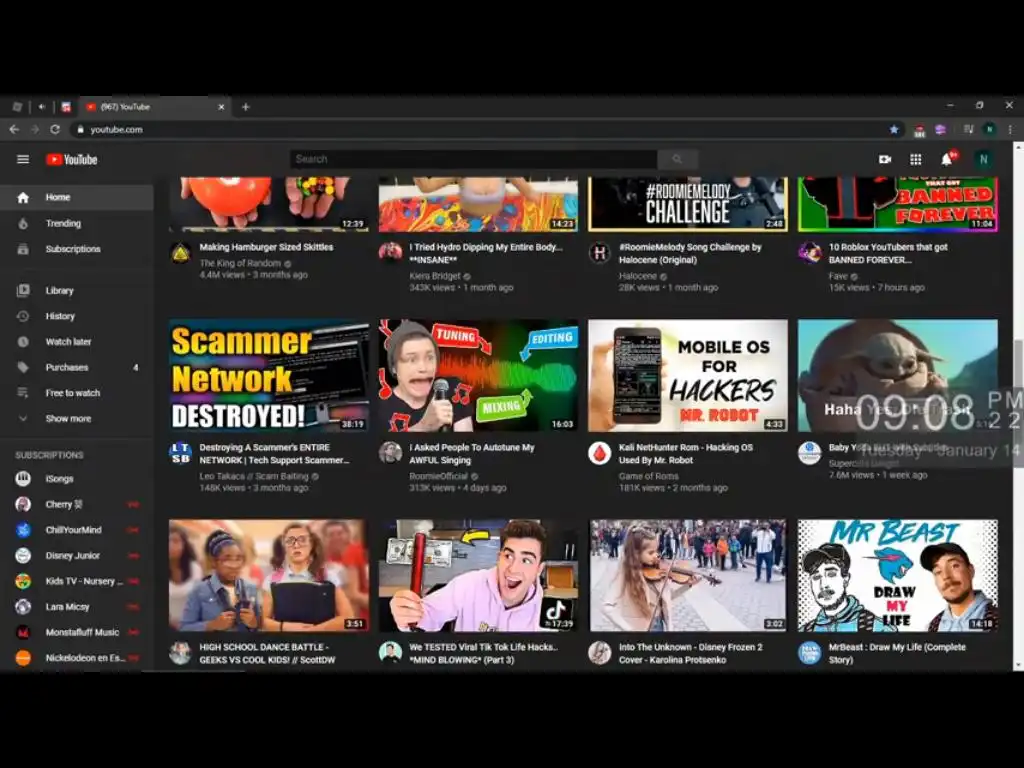1024x768 pixels.
Task: Open Purchases in sidebar
Action: click(76, 367)
